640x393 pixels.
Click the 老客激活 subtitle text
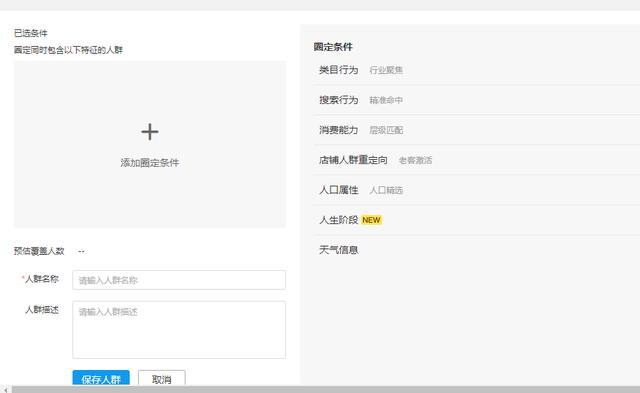pyautogui.click(x=415, y=160)
